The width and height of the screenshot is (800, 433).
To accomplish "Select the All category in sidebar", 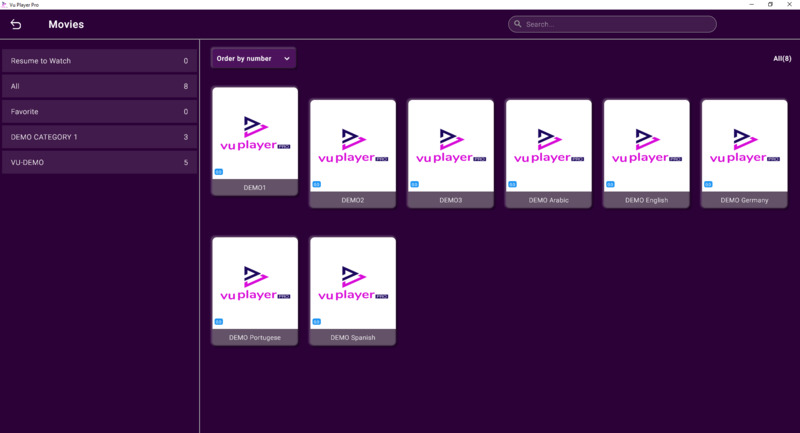I will [x=99, y=86].
